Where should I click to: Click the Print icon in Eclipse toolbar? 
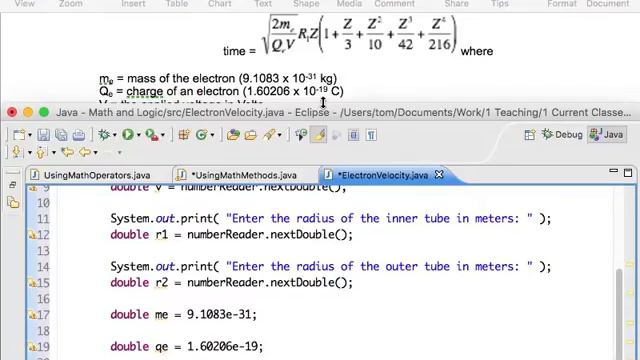[x=79, y=135]
